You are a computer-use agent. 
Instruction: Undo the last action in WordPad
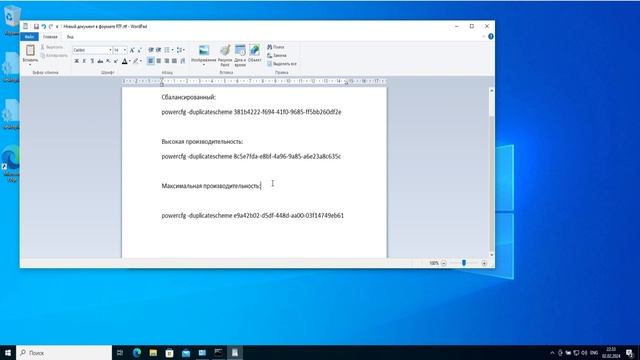click(43, 27)
